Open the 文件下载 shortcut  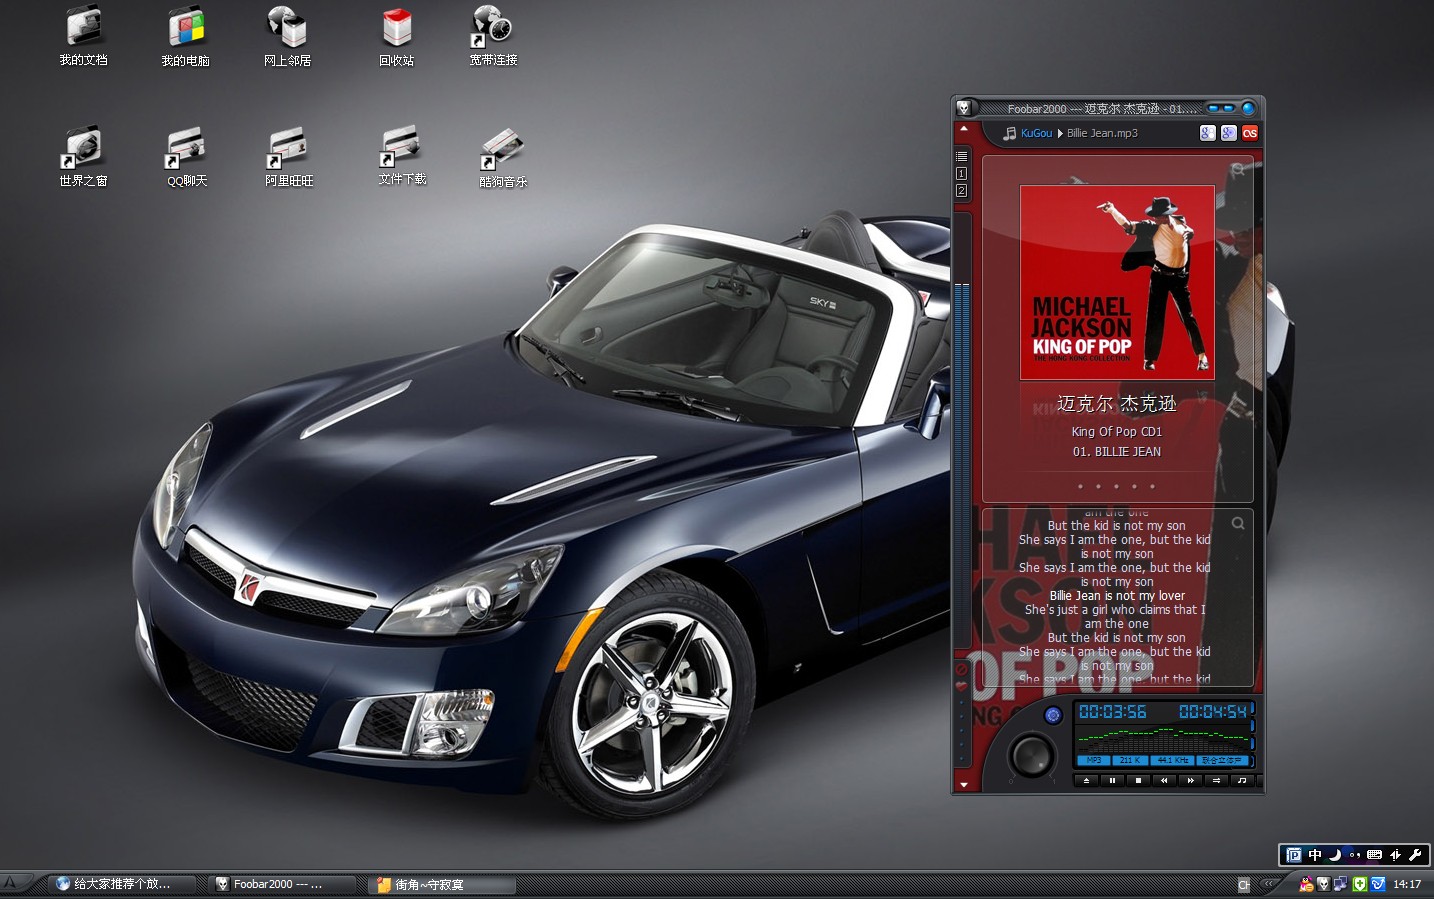pos(402,155)
